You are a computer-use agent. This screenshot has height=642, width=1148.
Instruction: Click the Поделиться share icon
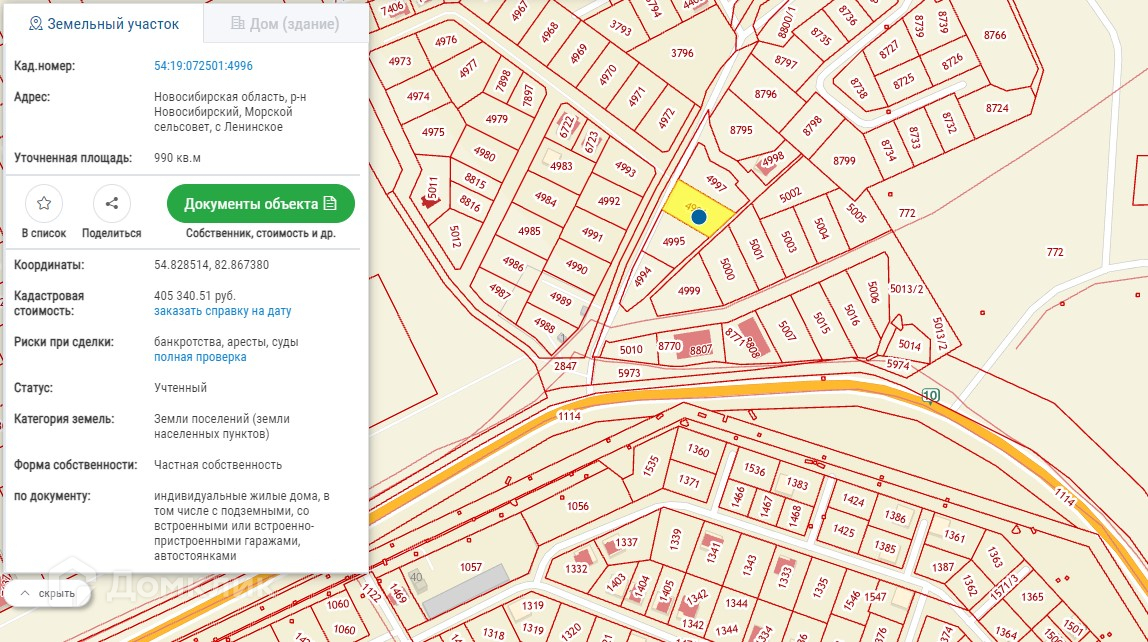coord(112,204)
